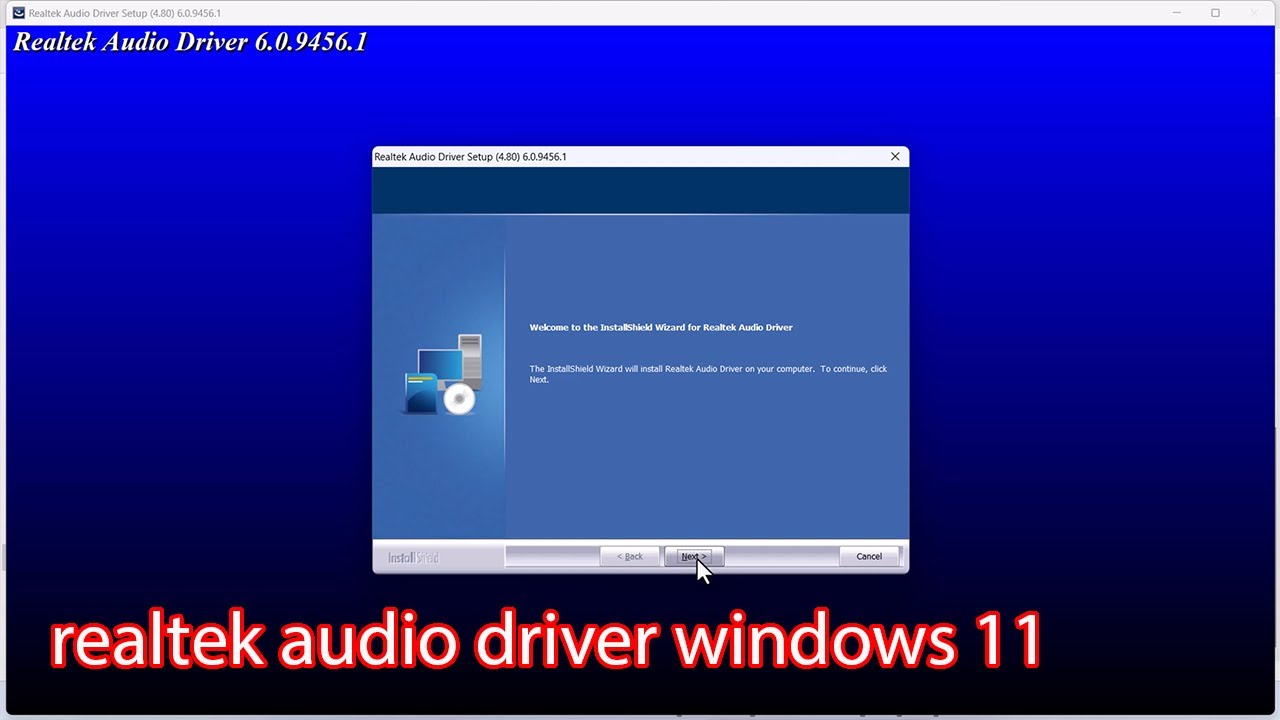The image size is (1280, 720).
Task: Click the InstallShield logo in the dialog footer
Action: (x=413, y=557)
